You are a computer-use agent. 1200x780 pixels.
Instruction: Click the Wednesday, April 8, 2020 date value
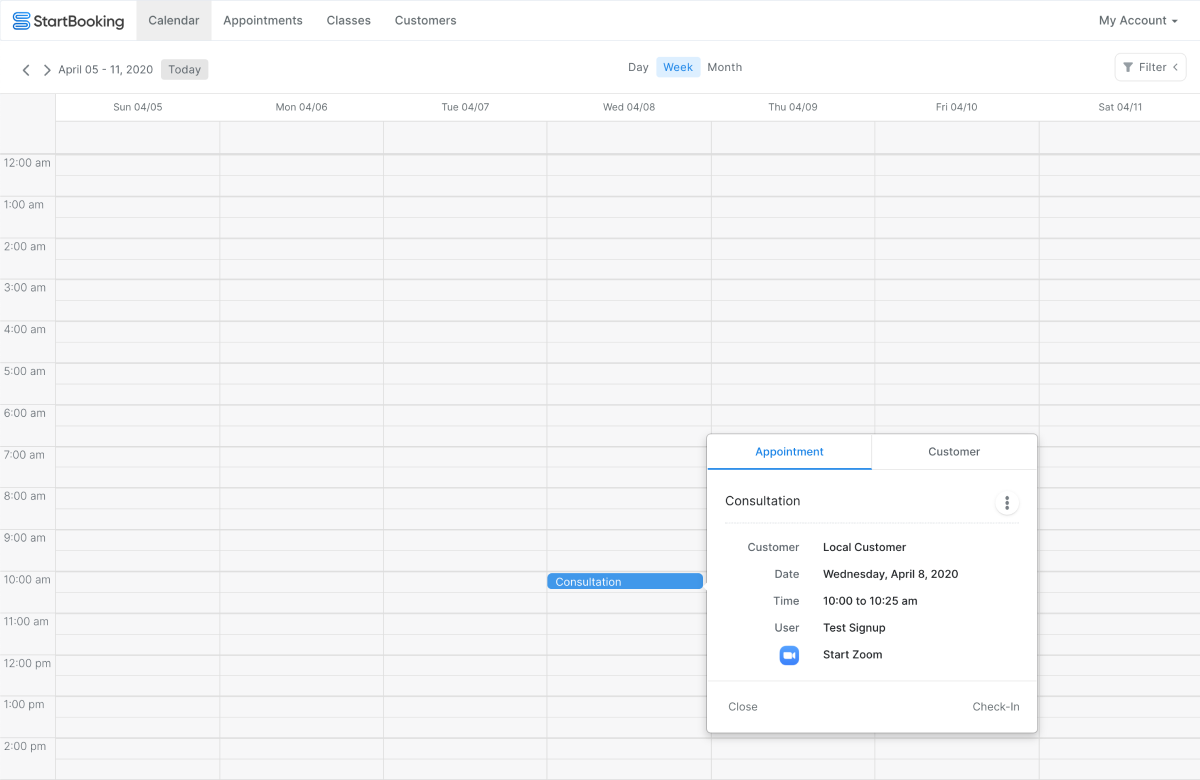pyautogui.click(x=890, y=574)
